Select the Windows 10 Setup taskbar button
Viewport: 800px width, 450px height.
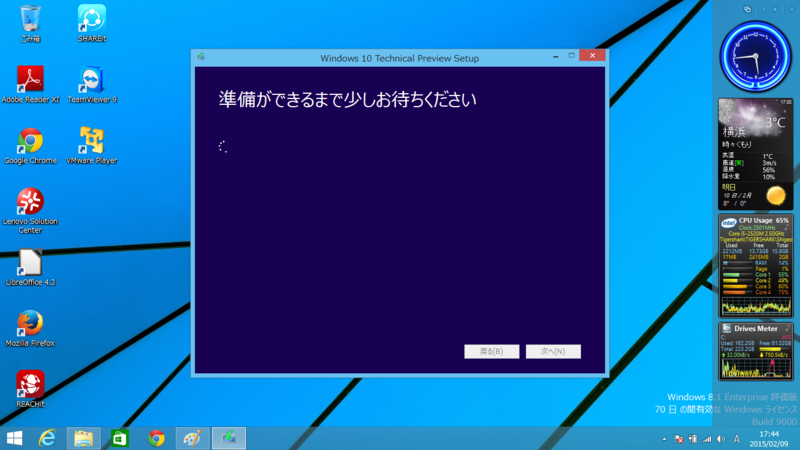point(229,438)
